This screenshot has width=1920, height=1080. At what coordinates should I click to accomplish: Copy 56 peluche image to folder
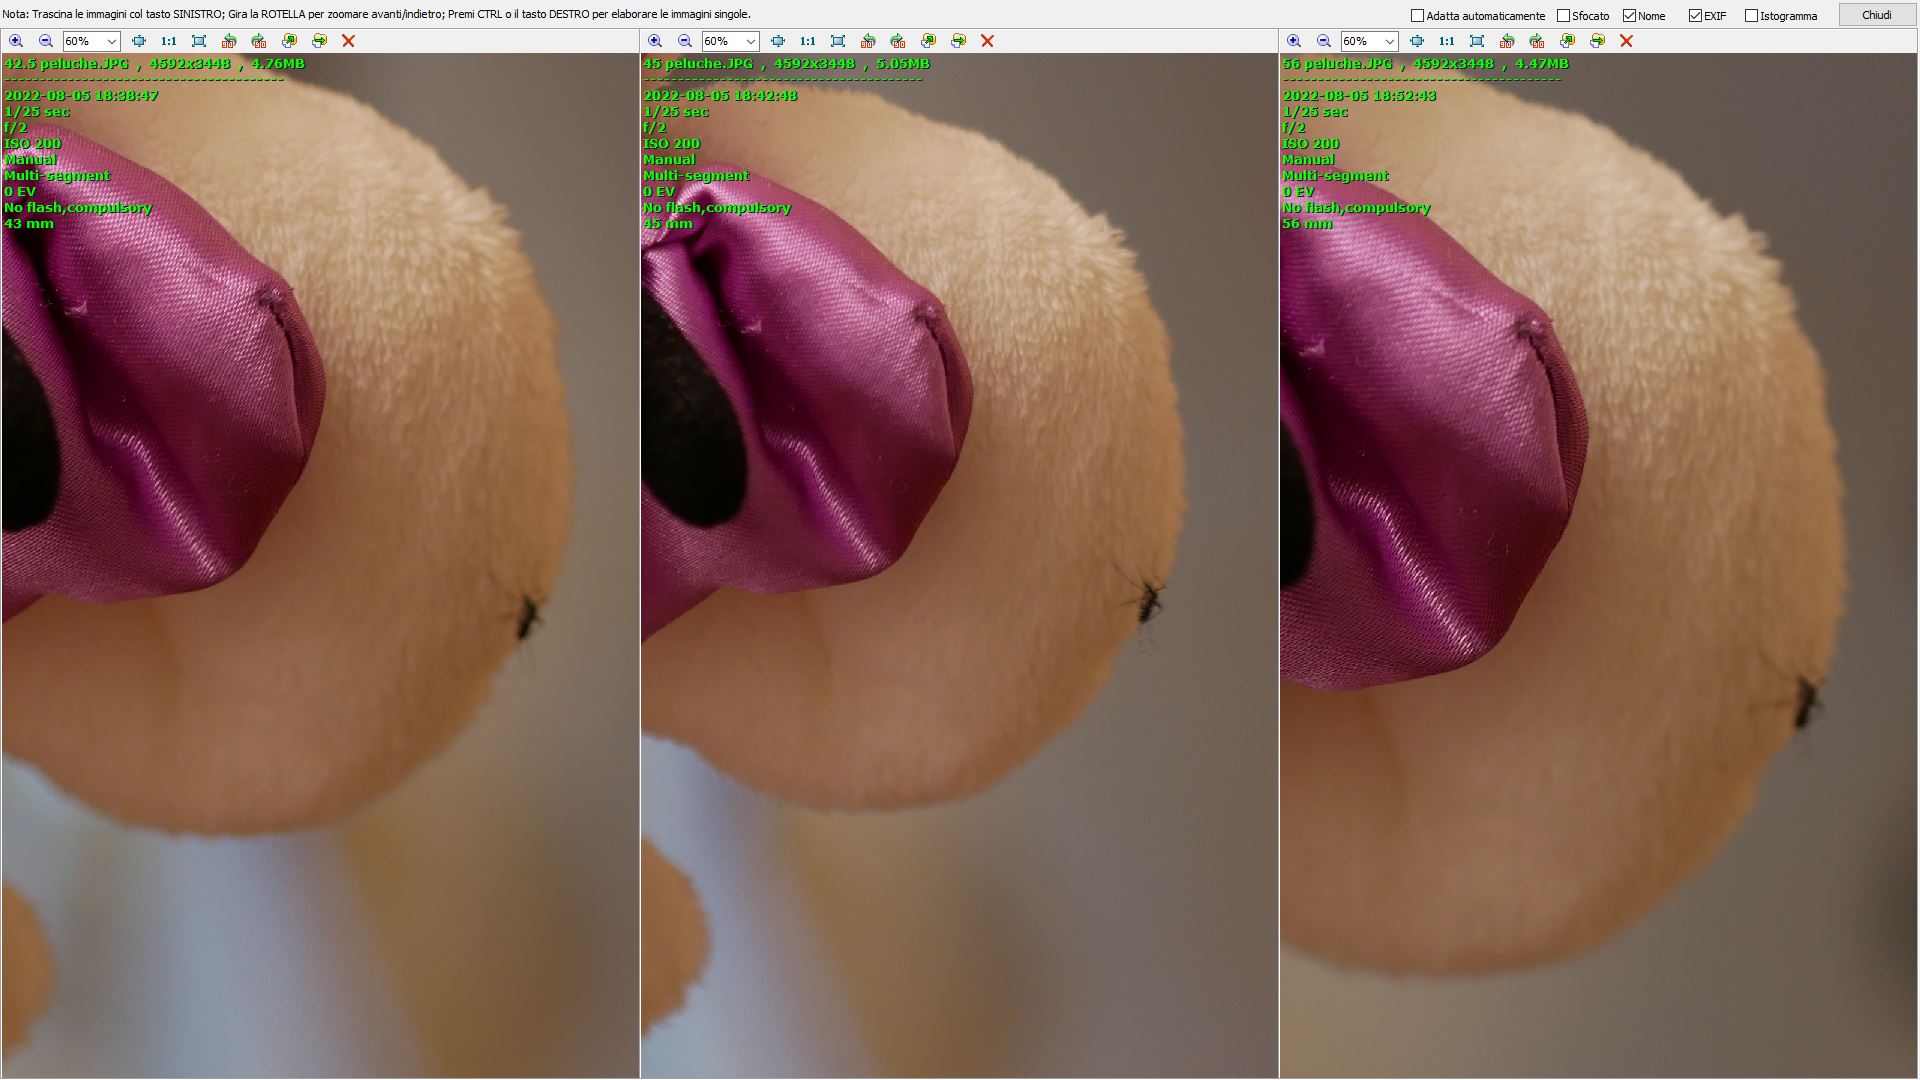coord(1567,41)
